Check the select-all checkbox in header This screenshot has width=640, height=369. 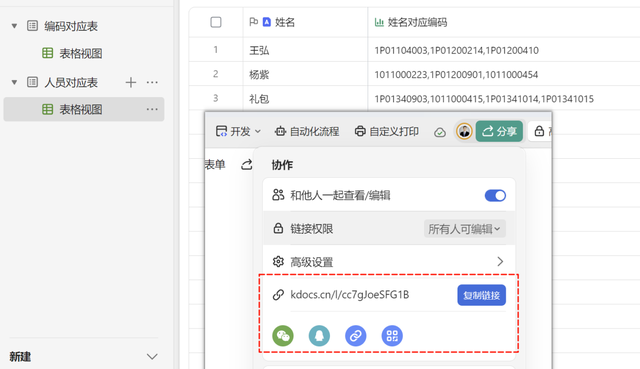pyautogui.click(x=216, y=22)
